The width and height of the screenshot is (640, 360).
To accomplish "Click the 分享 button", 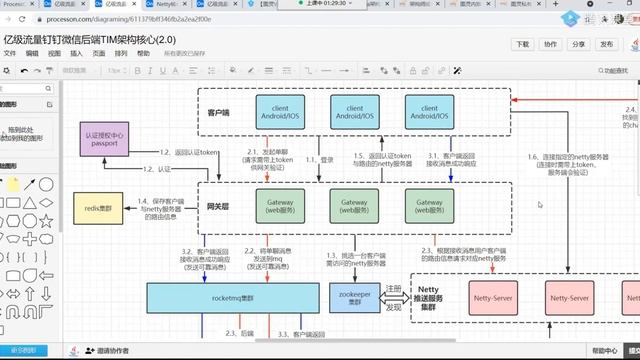I will click(x=578, y=44).
